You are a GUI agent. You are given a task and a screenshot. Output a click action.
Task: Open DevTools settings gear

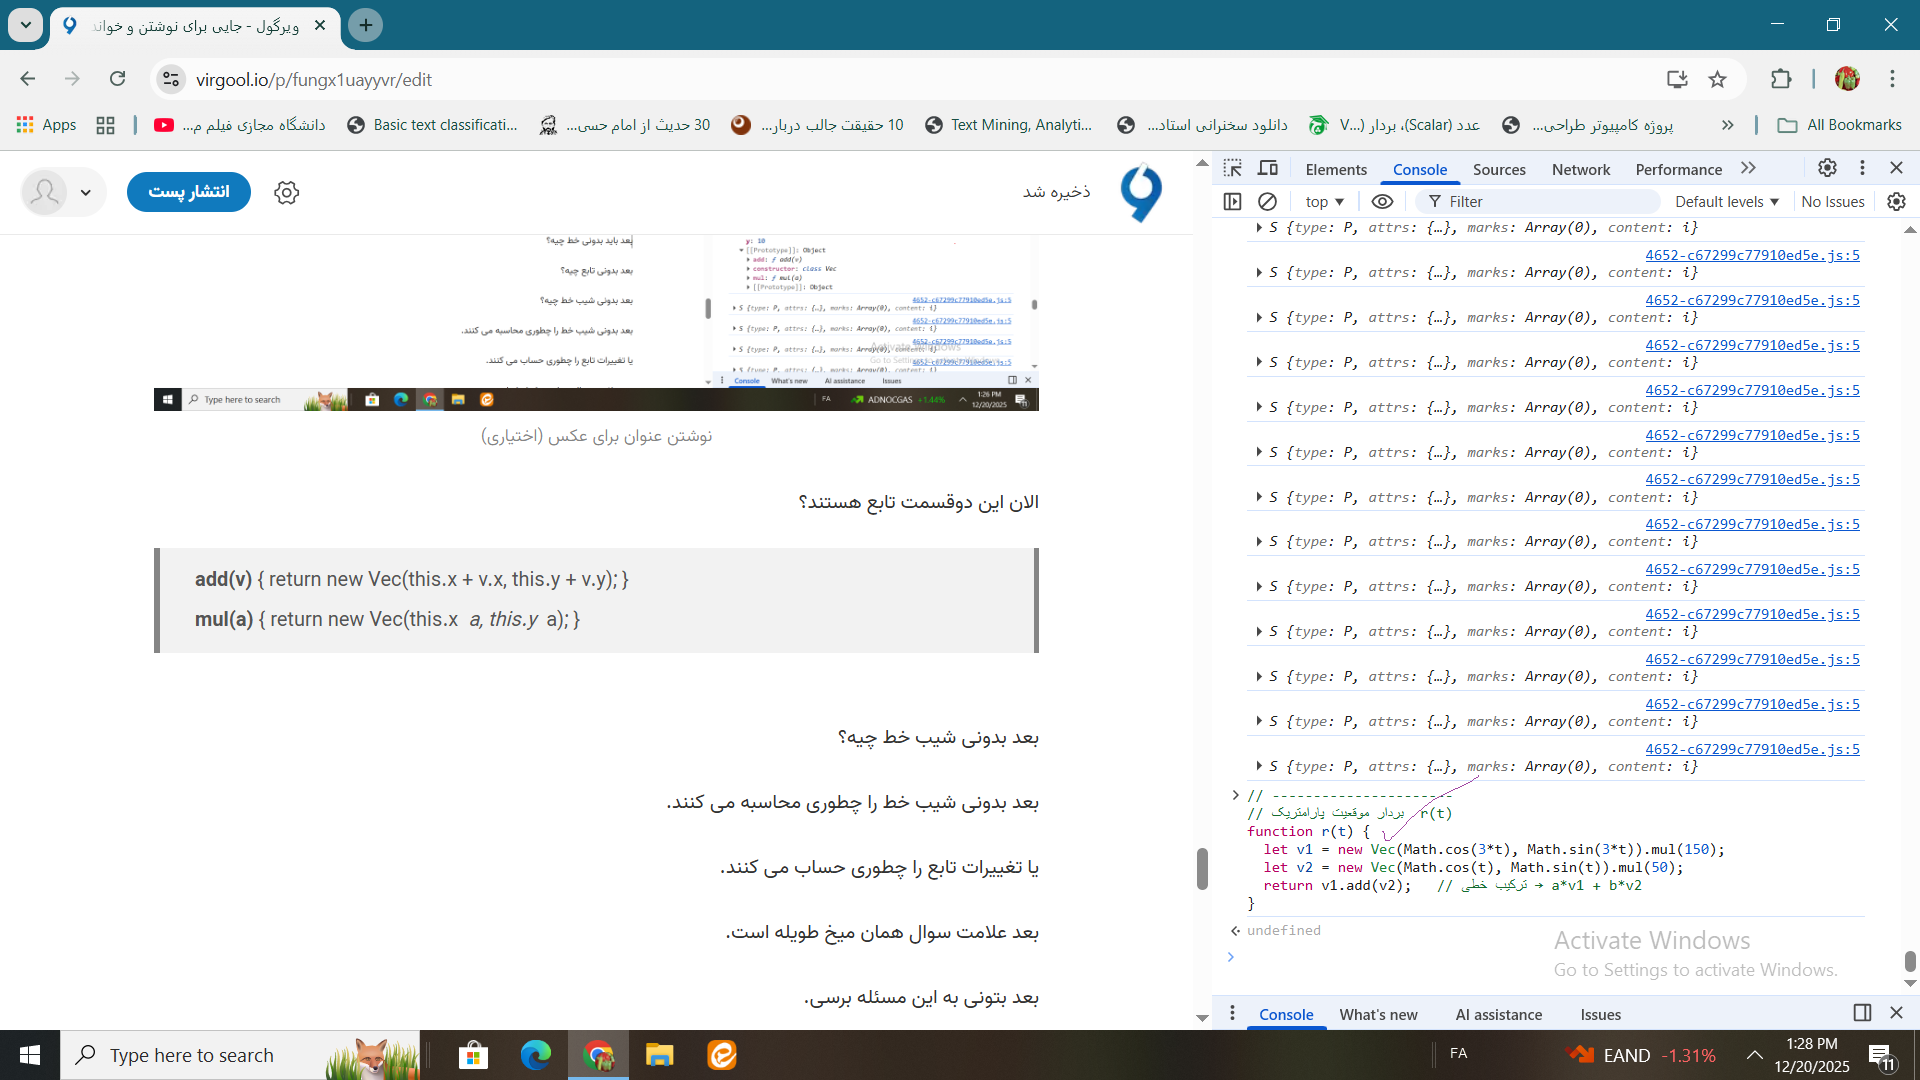tap(1827, 168)
